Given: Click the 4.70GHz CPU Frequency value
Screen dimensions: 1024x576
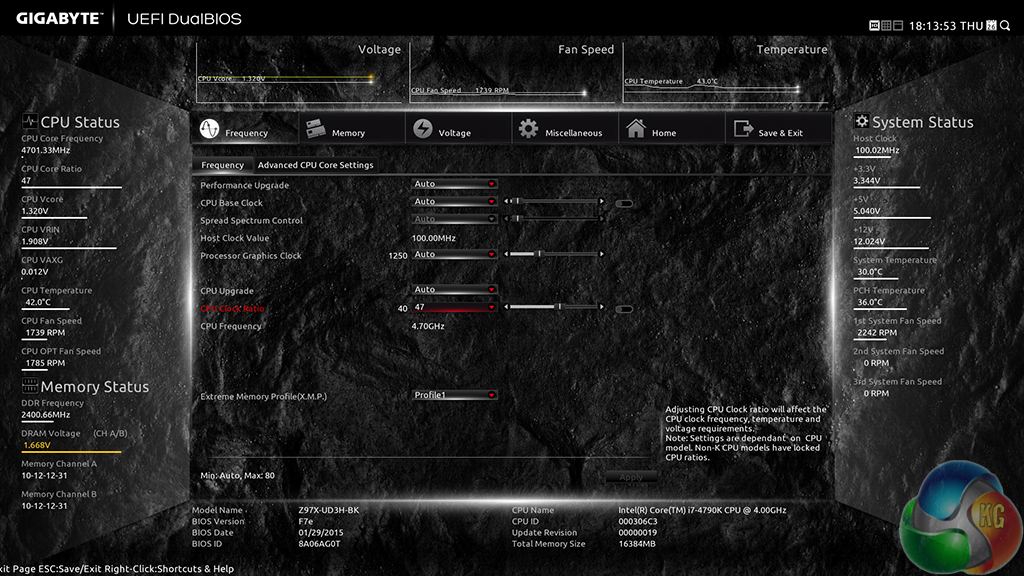Looking at the screenshot, I should click(428, 327).
